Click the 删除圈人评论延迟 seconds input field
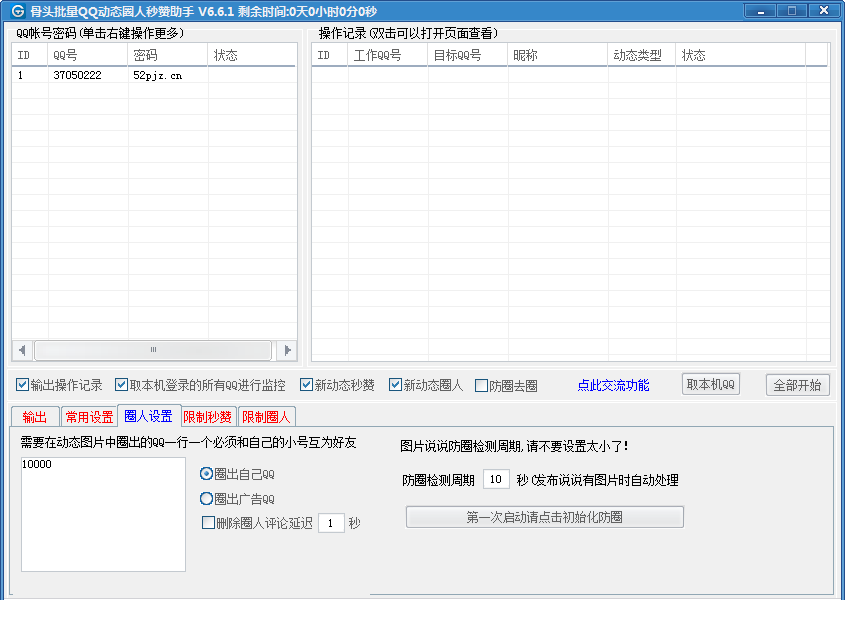 pyautogui.click(x=331, y=523)
